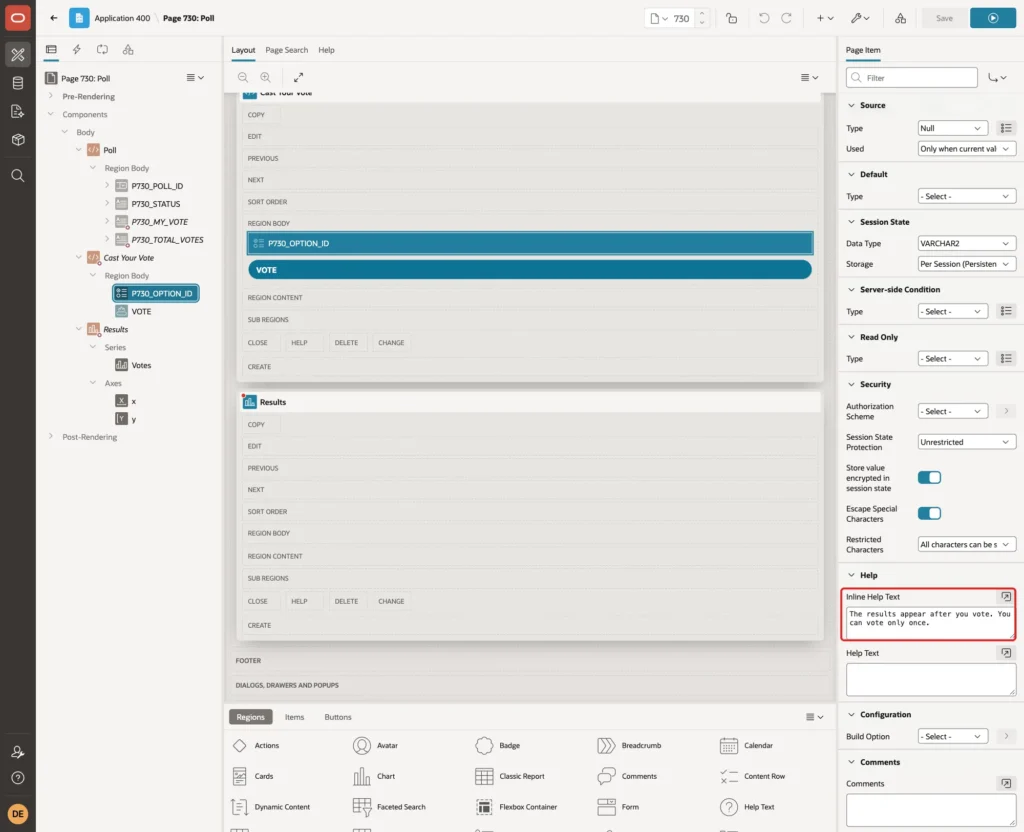
Task: Switch gallery to Buttons tab
Action: pos(338,717)
